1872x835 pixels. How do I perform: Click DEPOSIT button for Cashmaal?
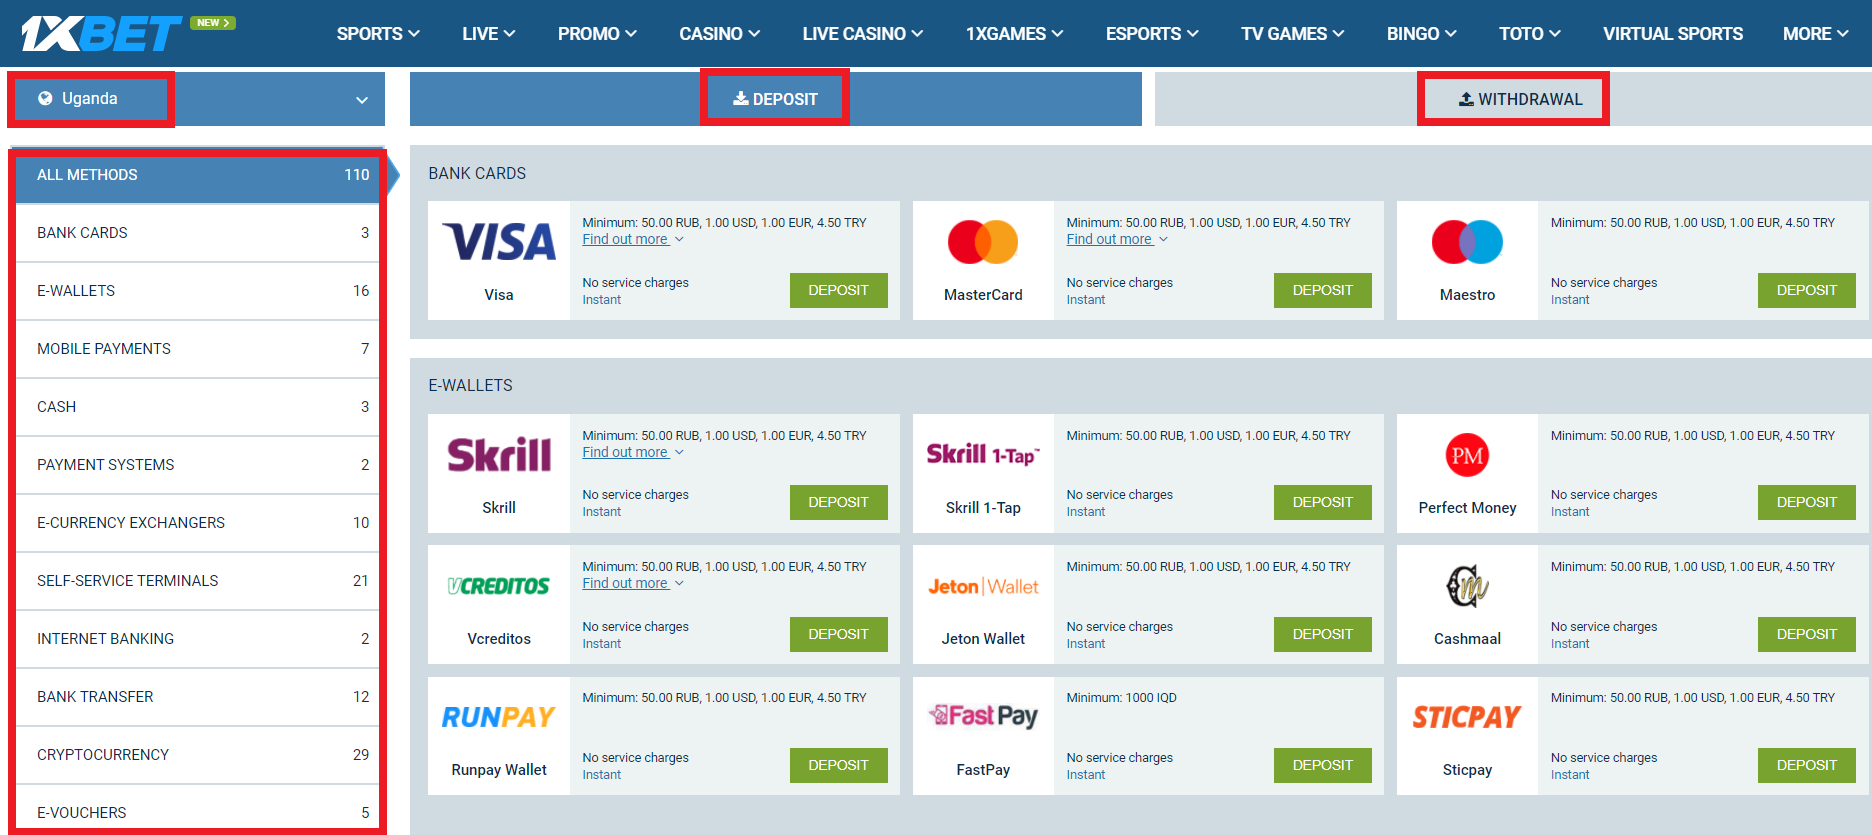[1806, 634]
